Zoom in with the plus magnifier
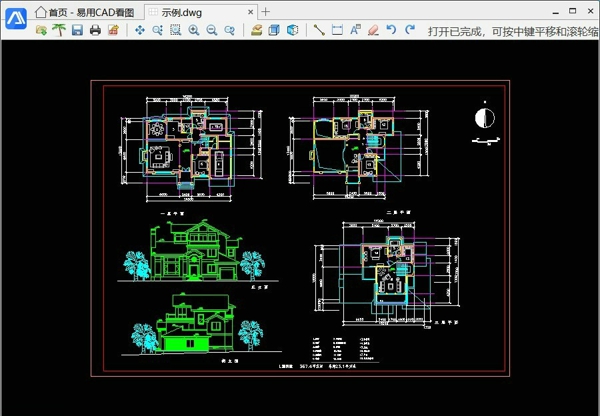The image size is (600, 416). coord(194,31)
